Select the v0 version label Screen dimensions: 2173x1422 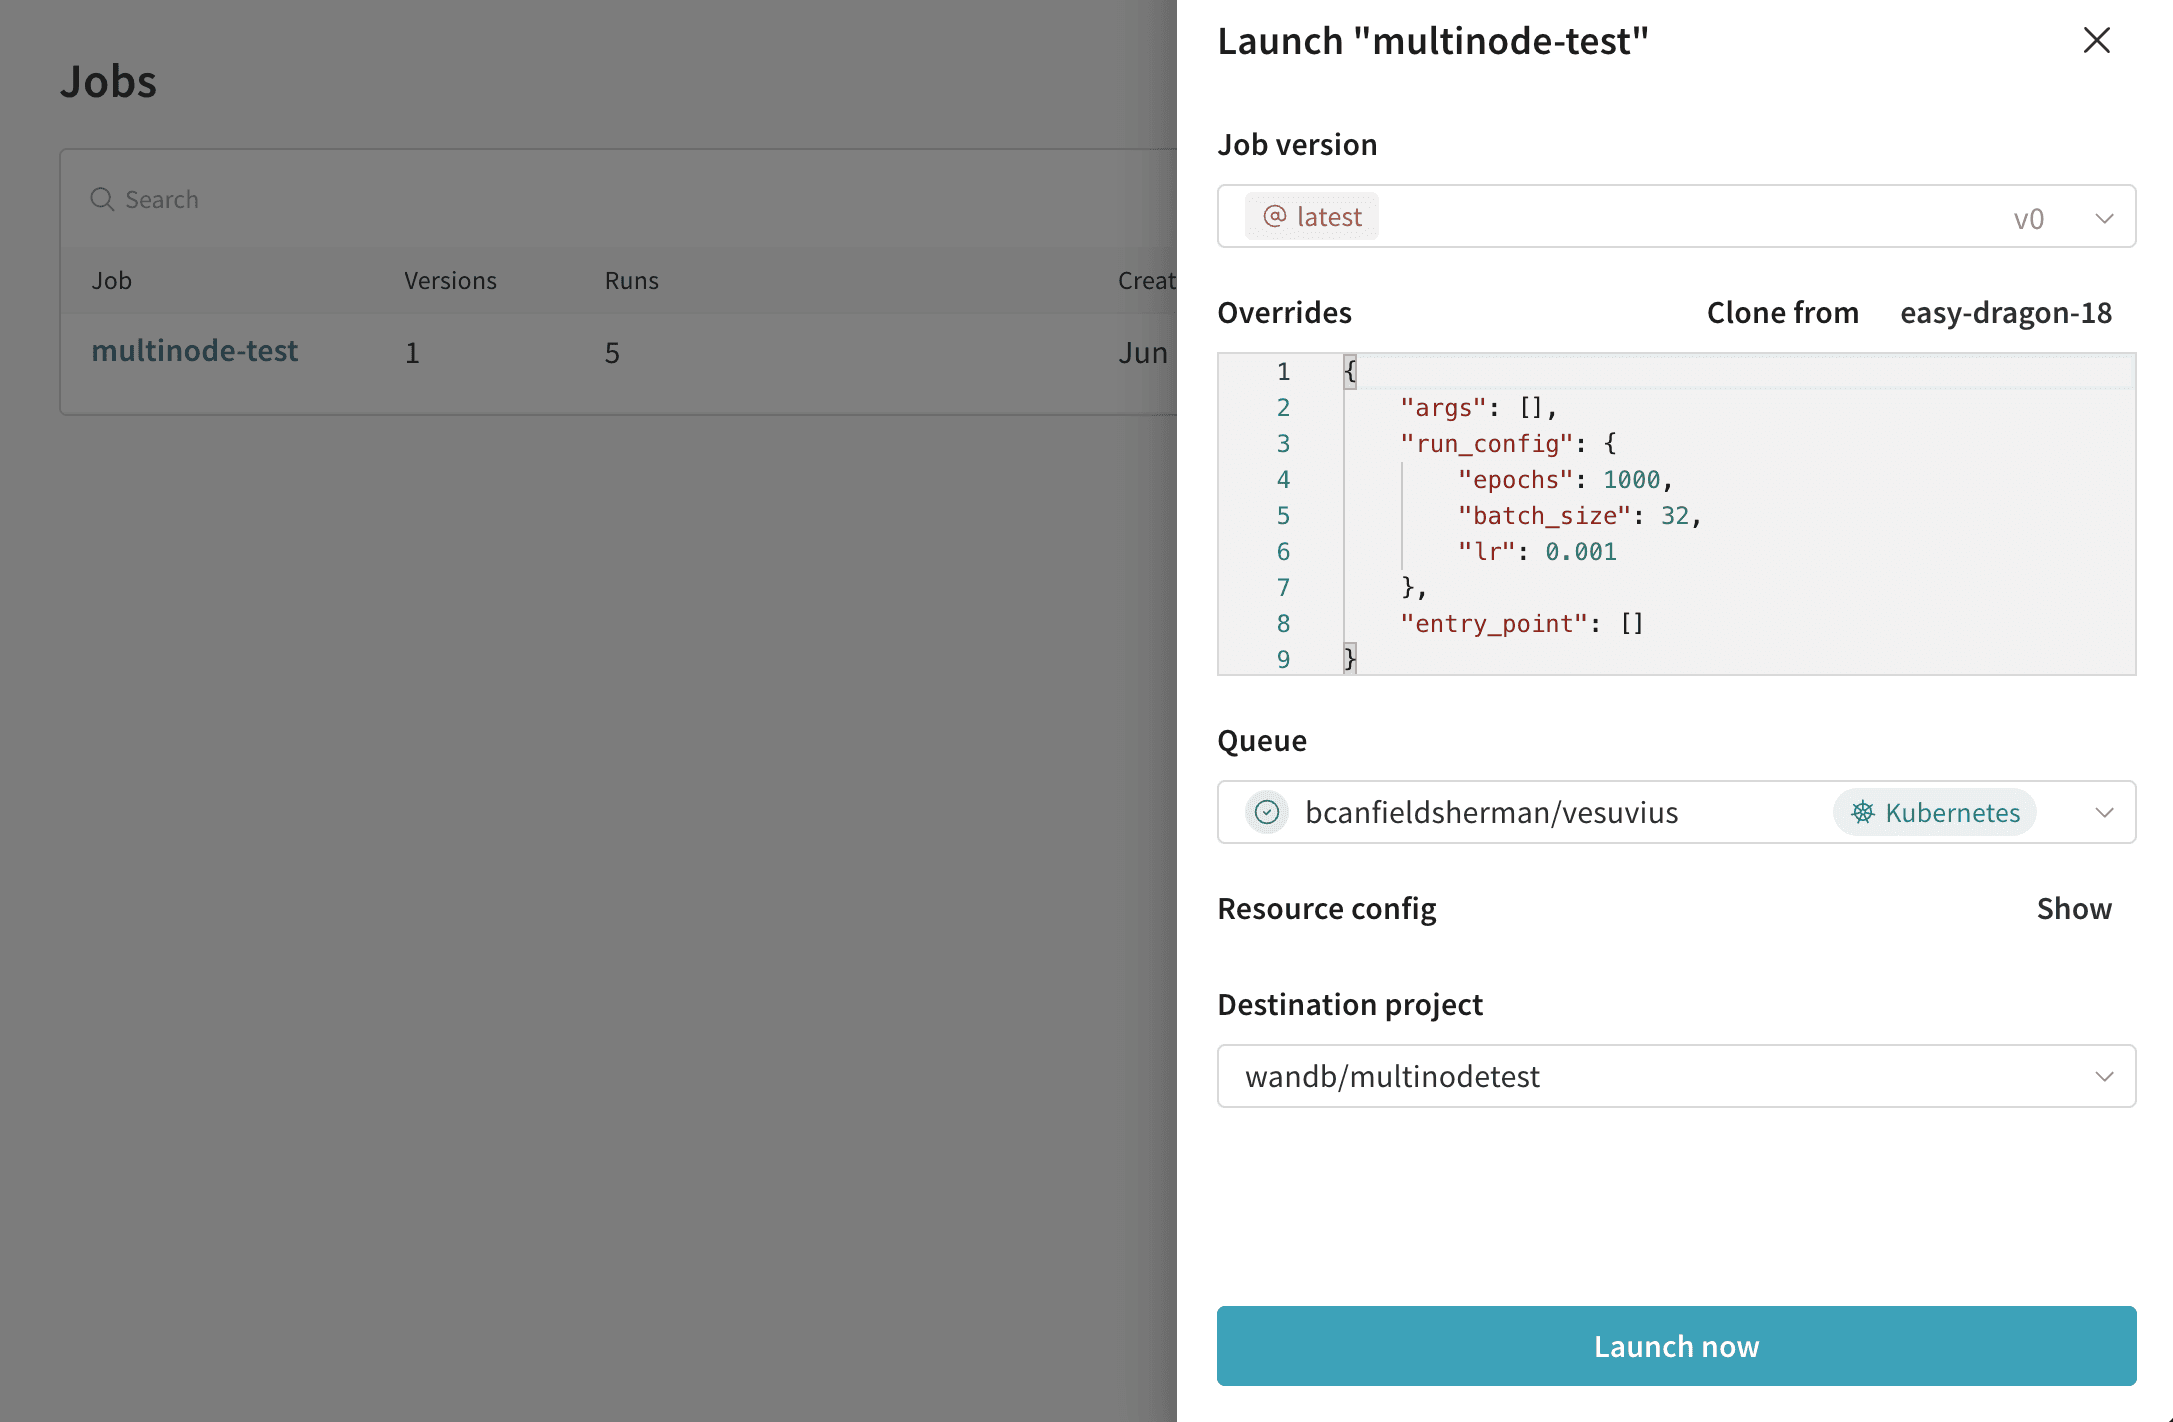tap(2028, 218)
